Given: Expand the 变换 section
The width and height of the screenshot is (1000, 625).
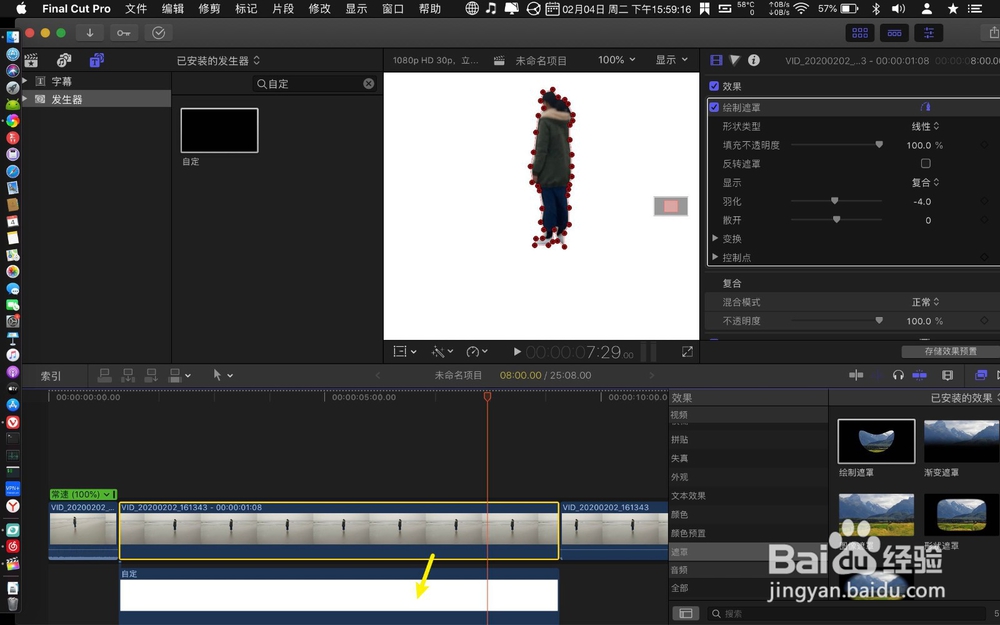Looking at the screenshot, I should (x=715, y=238).
